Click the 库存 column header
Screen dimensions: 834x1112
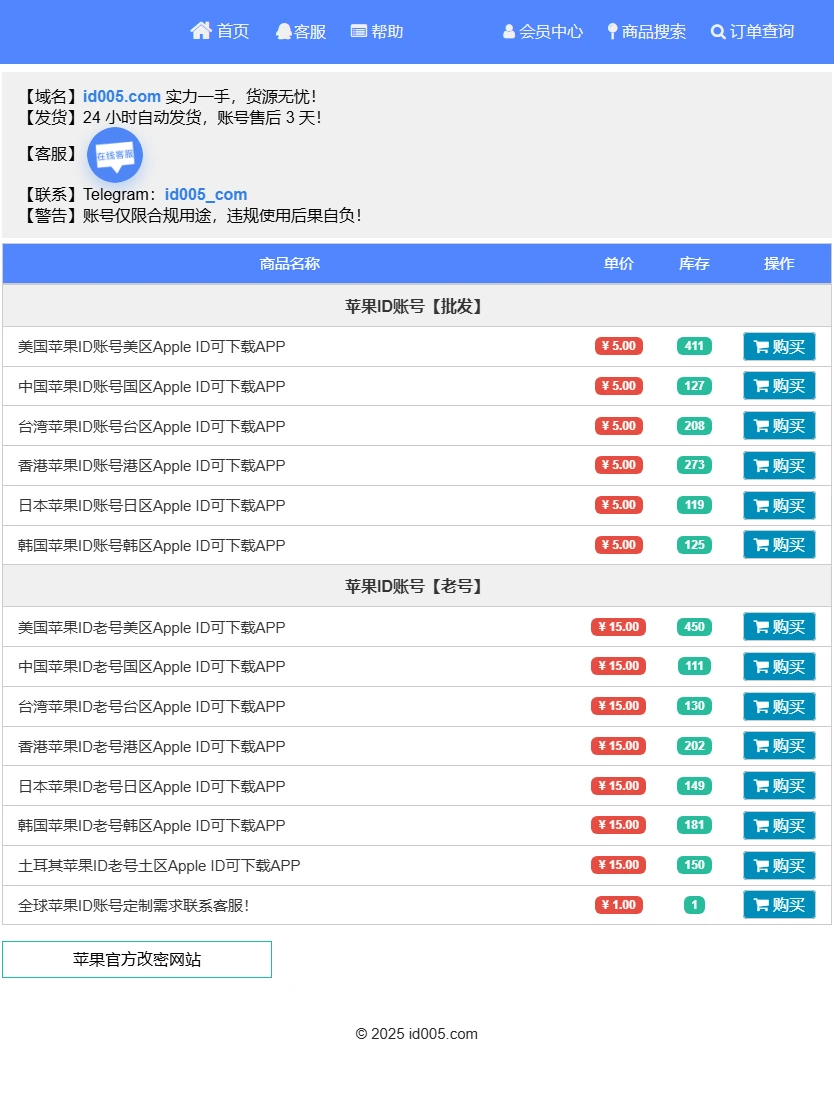[x=694, y=264]
